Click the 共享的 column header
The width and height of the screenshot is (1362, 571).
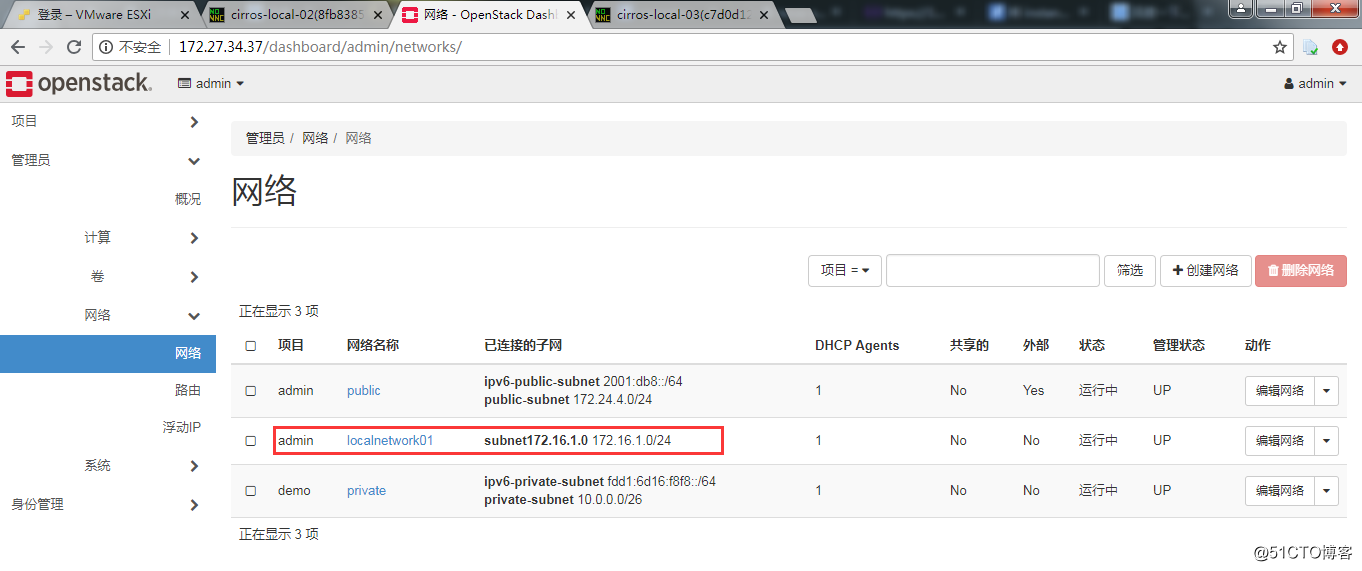tap(969, 346)
